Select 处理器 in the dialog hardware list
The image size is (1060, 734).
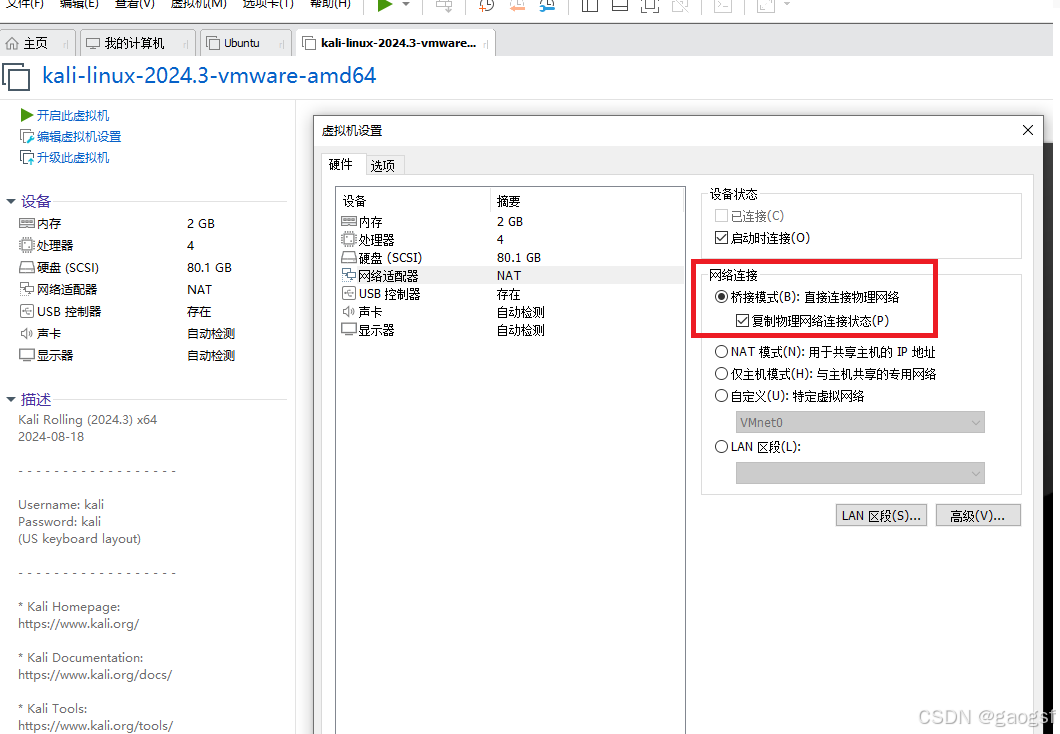tap(512, 240)
